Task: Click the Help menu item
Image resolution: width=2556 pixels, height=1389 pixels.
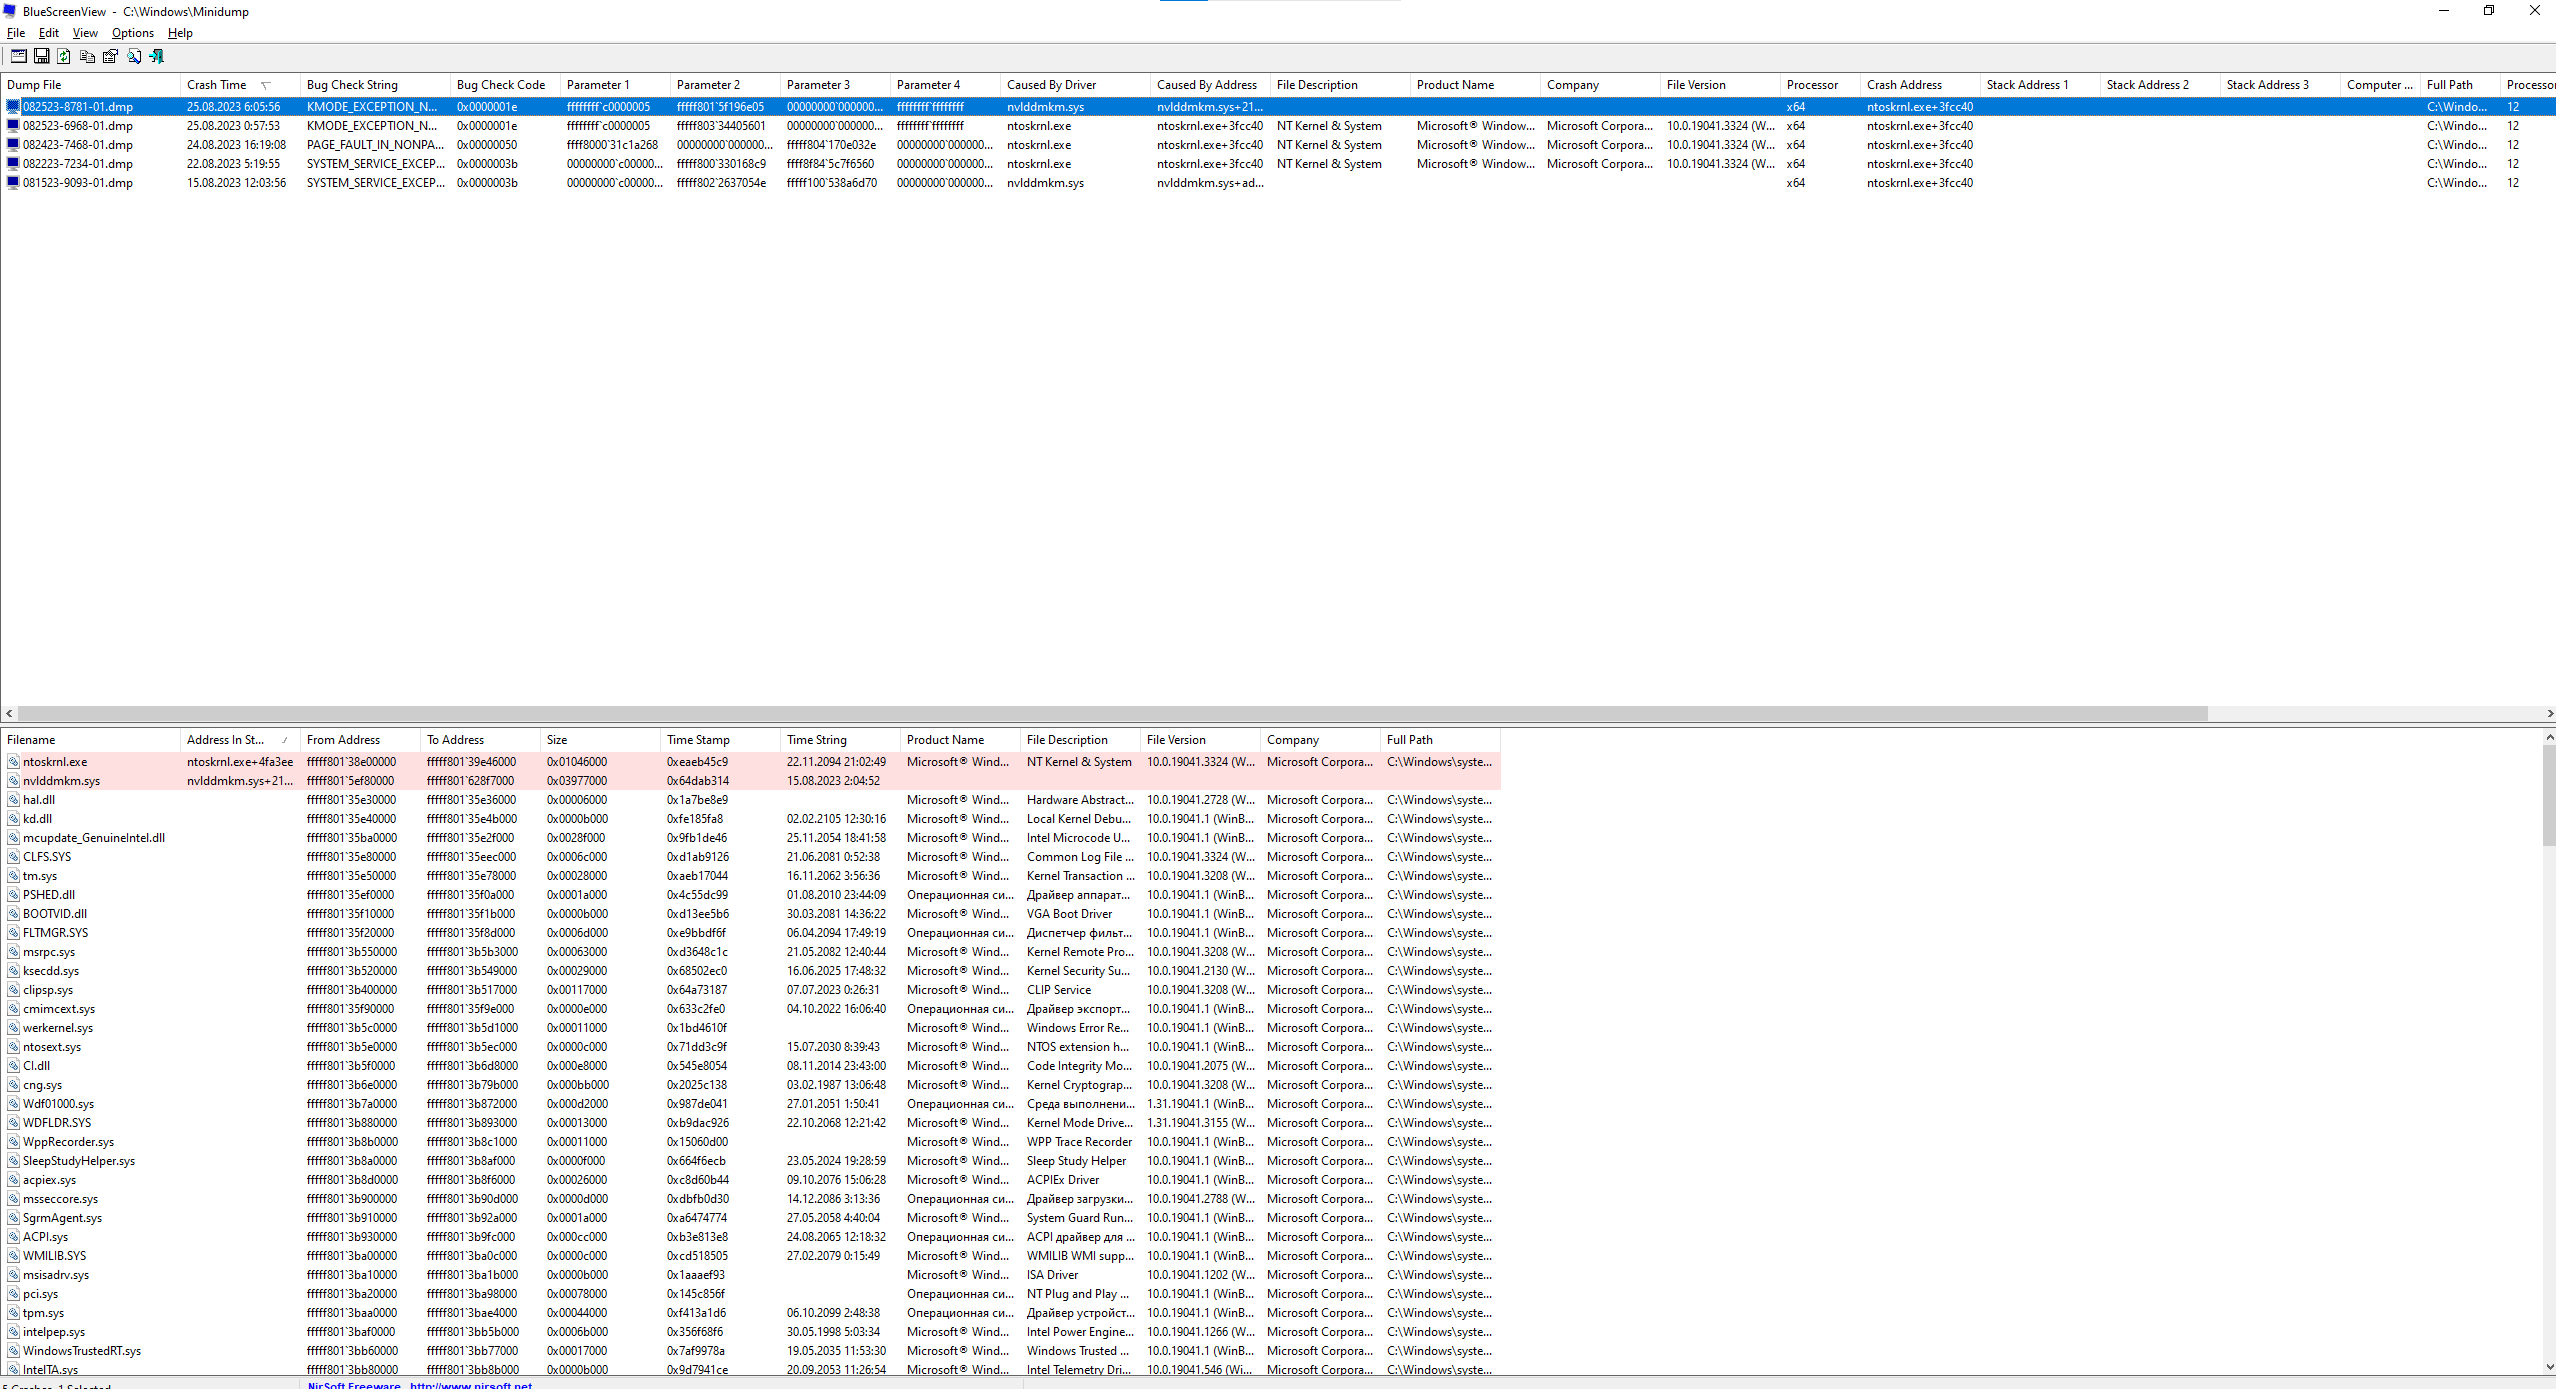Action: coord(178,33)
